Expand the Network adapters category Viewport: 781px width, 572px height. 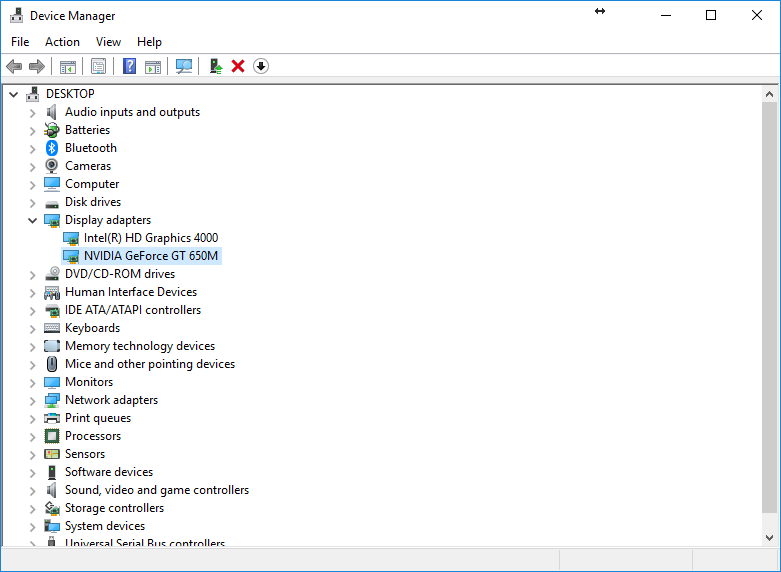(32, 400)
